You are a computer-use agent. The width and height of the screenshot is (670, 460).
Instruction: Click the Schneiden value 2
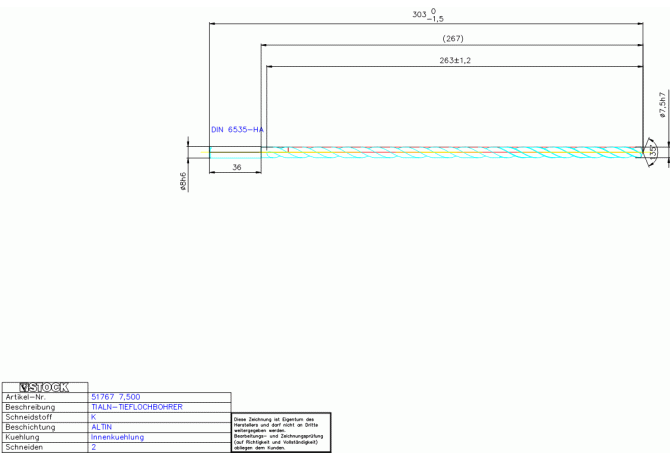tap(94, 447)
